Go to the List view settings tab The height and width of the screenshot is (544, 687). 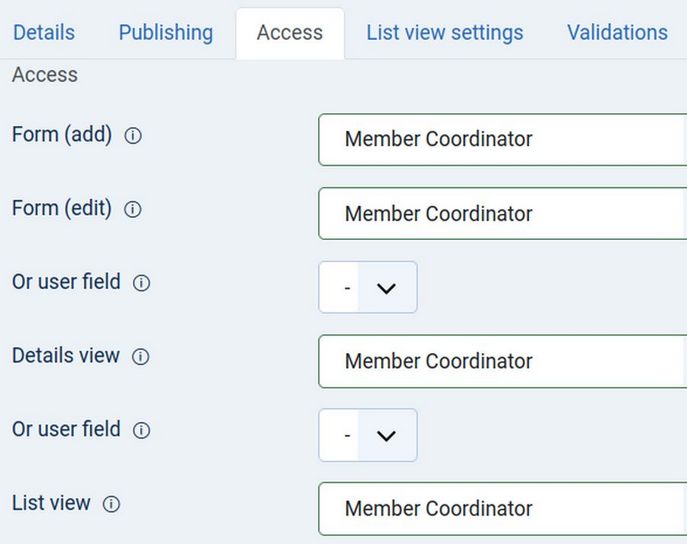pos(445,33)
